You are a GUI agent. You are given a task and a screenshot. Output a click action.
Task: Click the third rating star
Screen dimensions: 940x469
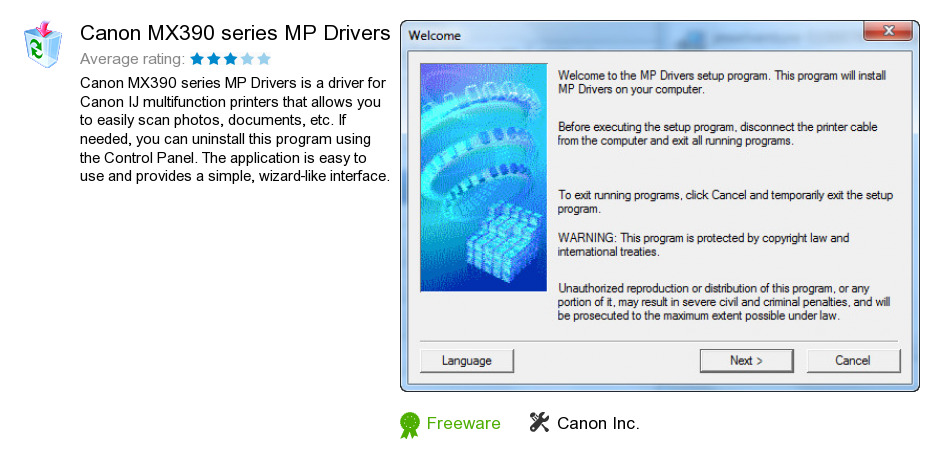230,59
